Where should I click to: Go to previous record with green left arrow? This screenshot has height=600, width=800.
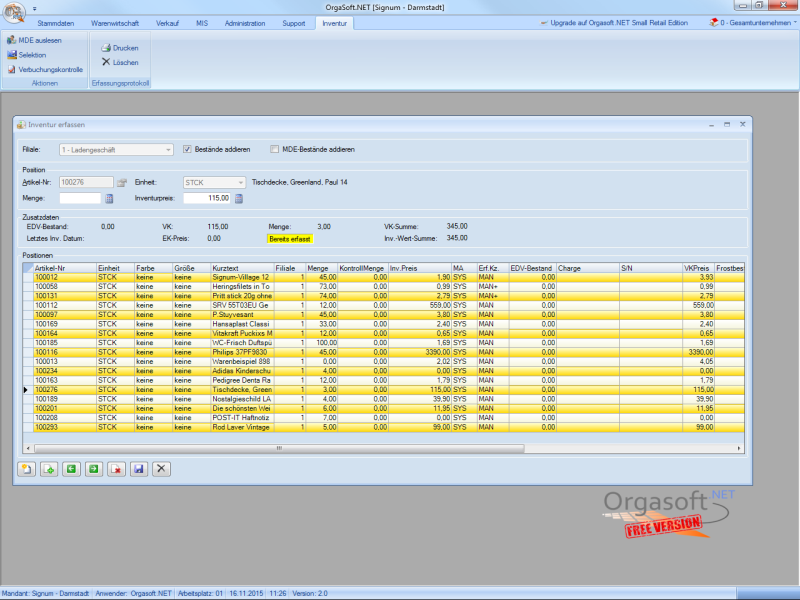pyautogui.click(x=72, y=468)
